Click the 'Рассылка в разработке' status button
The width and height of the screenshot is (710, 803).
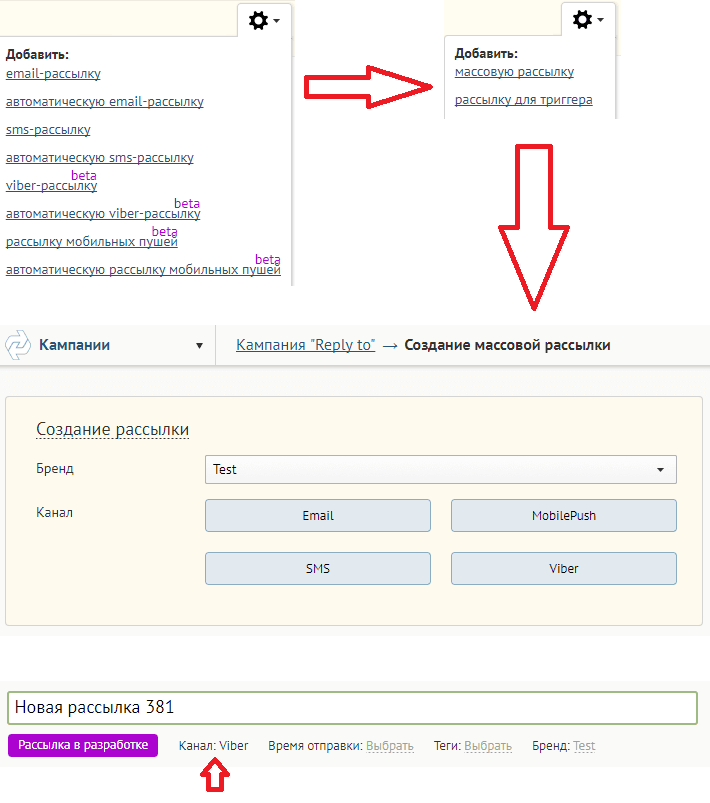pos(83,745)
